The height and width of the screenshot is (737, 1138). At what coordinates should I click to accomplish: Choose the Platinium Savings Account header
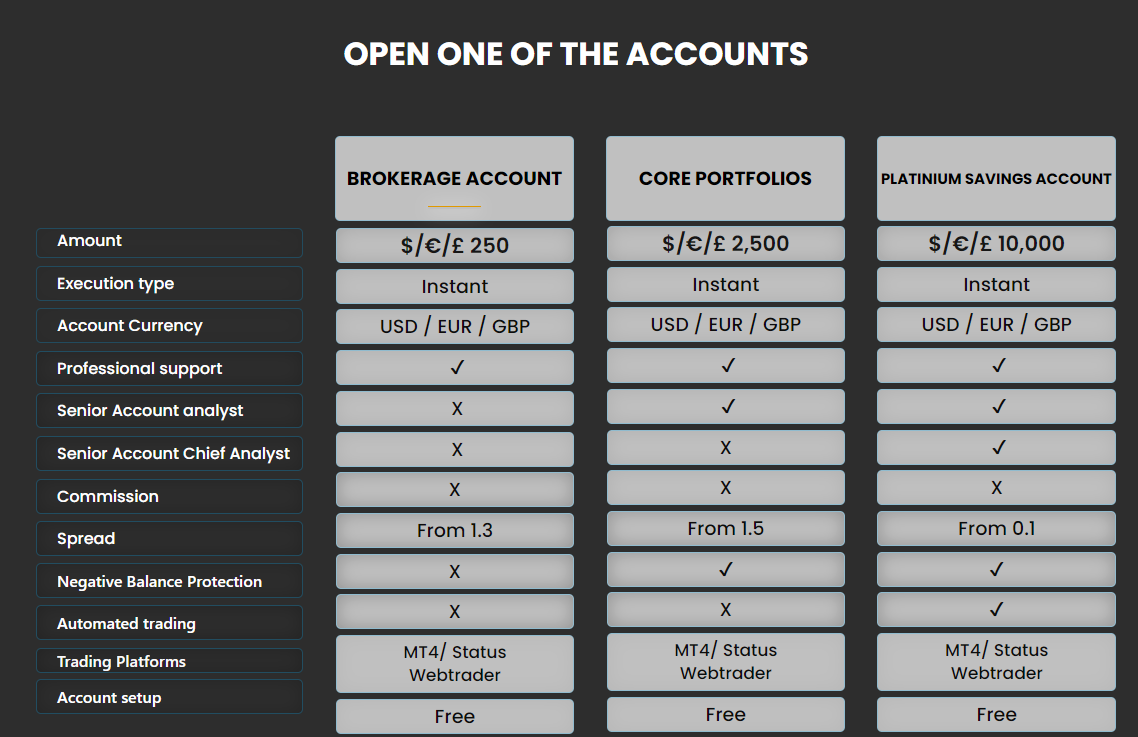(x=996, y=179)
